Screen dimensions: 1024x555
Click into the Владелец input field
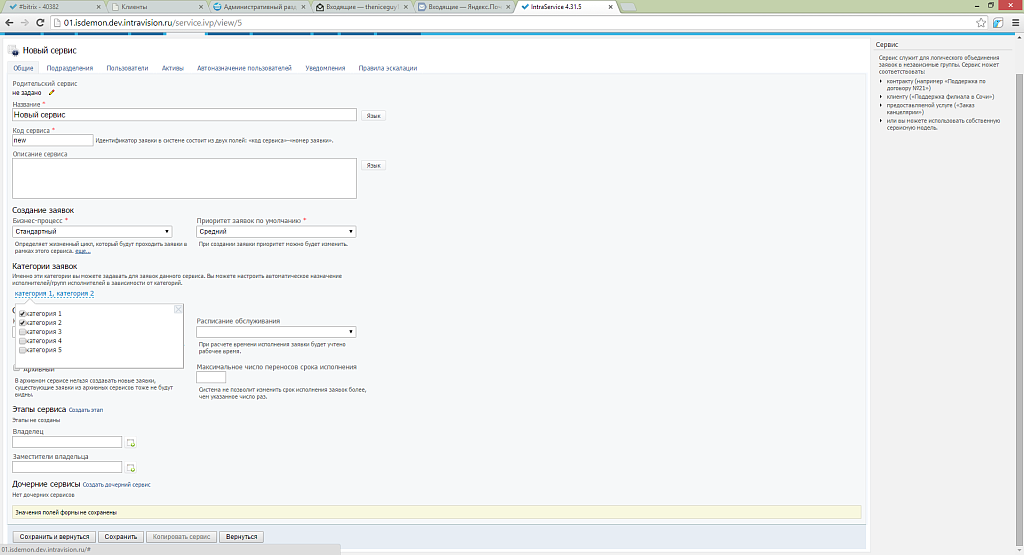(67, 442)
